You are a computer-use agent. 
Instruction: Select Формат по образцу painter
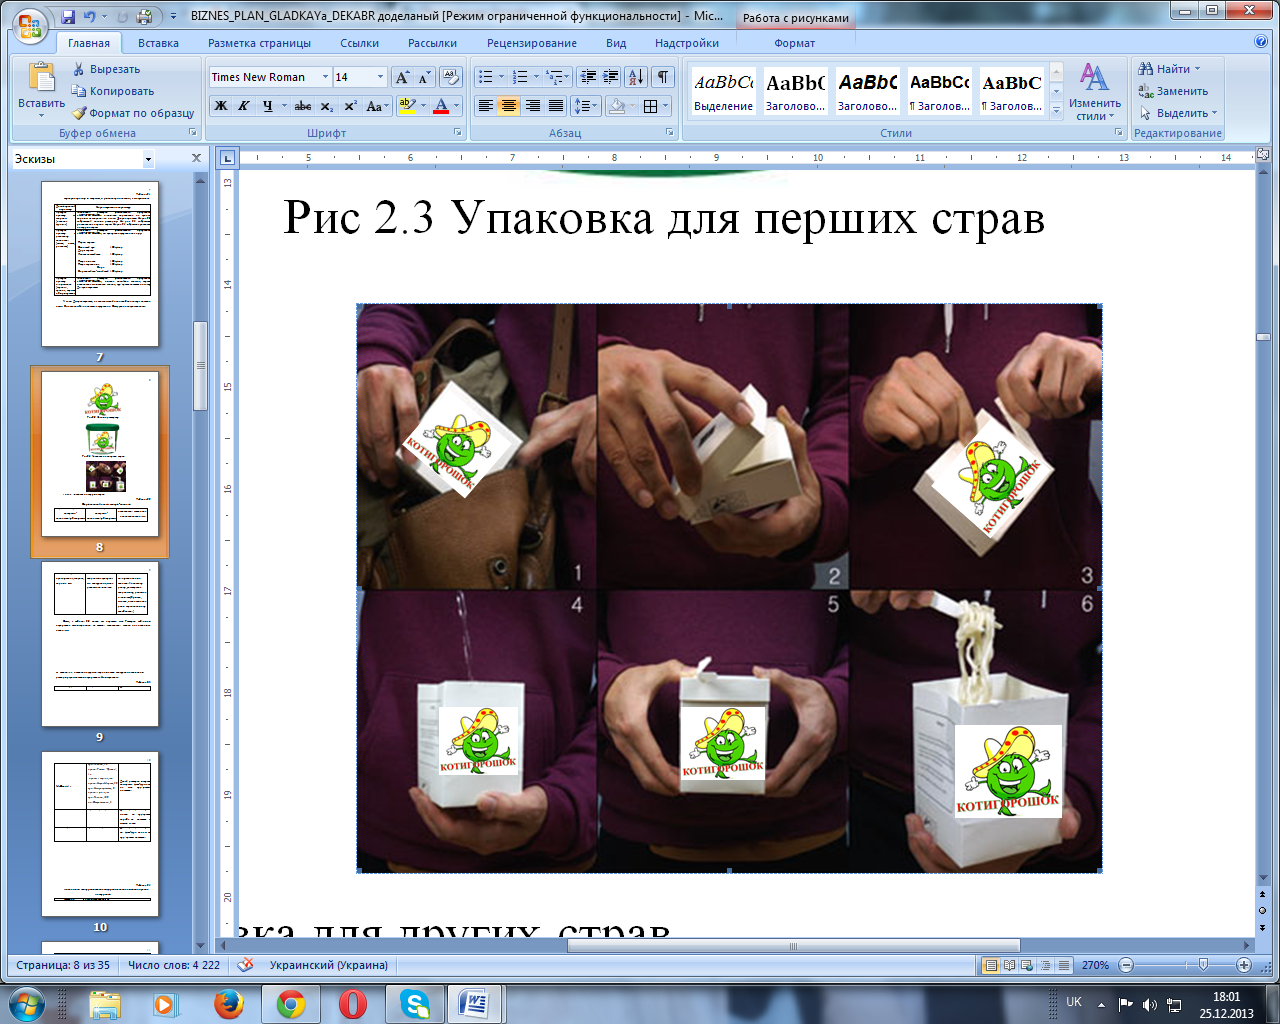(133, 113)
